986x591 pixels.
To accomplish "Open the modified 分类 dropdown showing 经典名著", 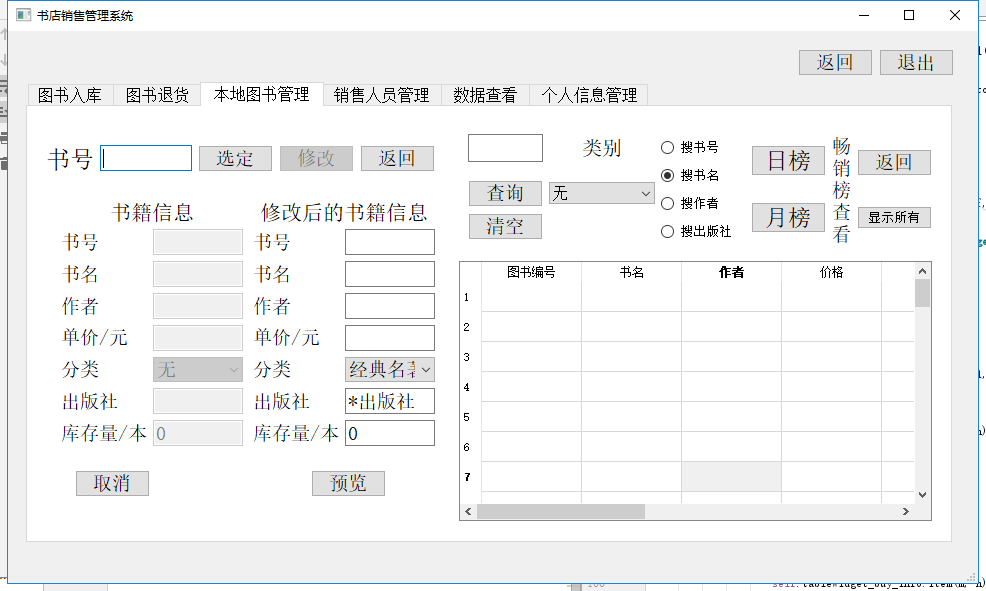I will [389, 369].
